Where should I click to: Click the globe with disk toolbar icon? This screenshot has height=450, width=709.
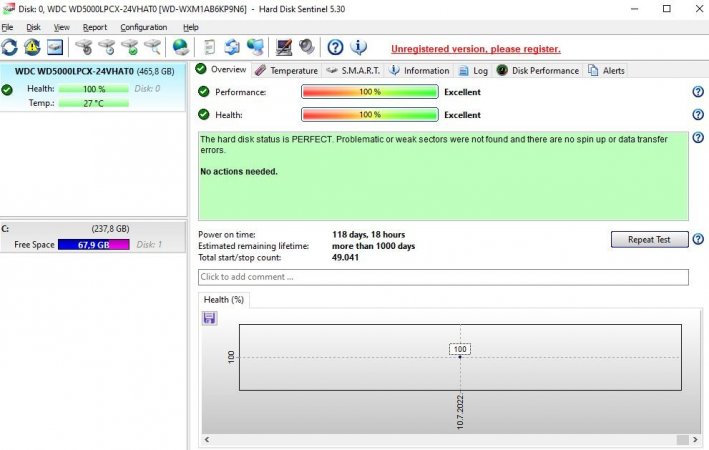tap(181, 47)
